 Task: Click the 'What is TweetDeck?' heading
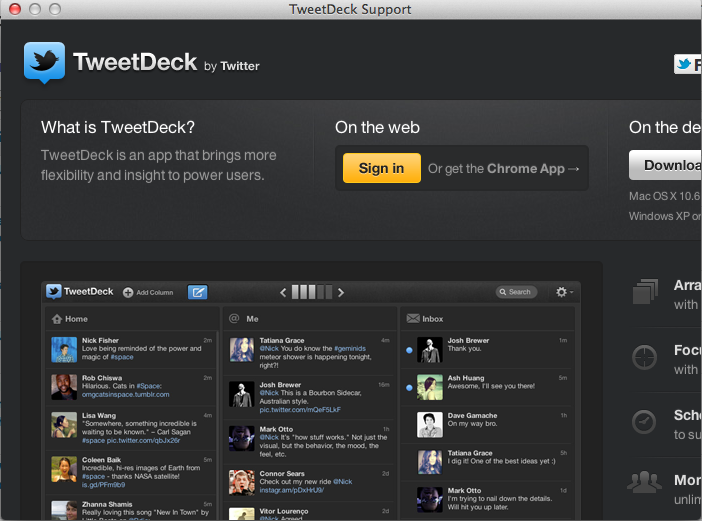click(118, 128)
